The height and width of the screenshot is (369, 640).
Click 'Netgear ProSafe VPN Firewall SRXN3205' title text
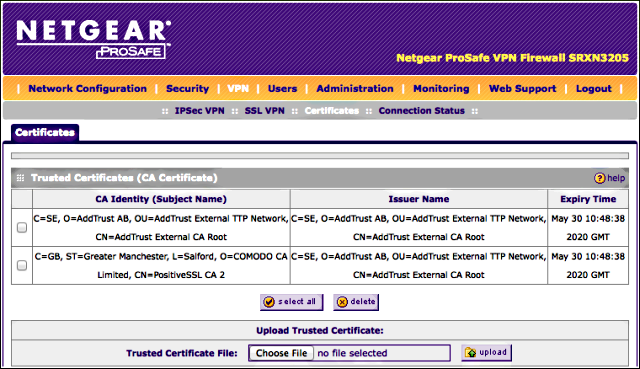513,58
